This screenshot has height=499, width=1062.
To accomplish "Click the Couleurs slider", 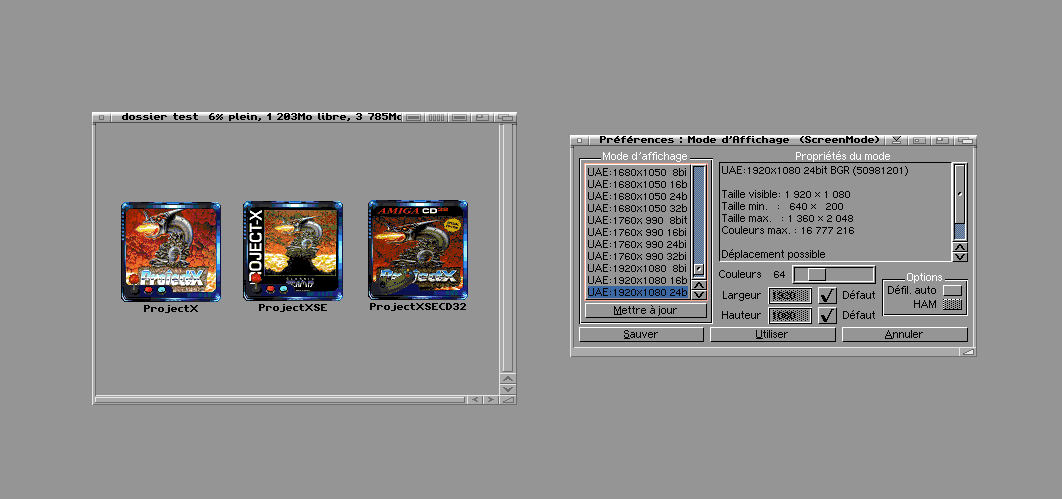I will point(834,274).
